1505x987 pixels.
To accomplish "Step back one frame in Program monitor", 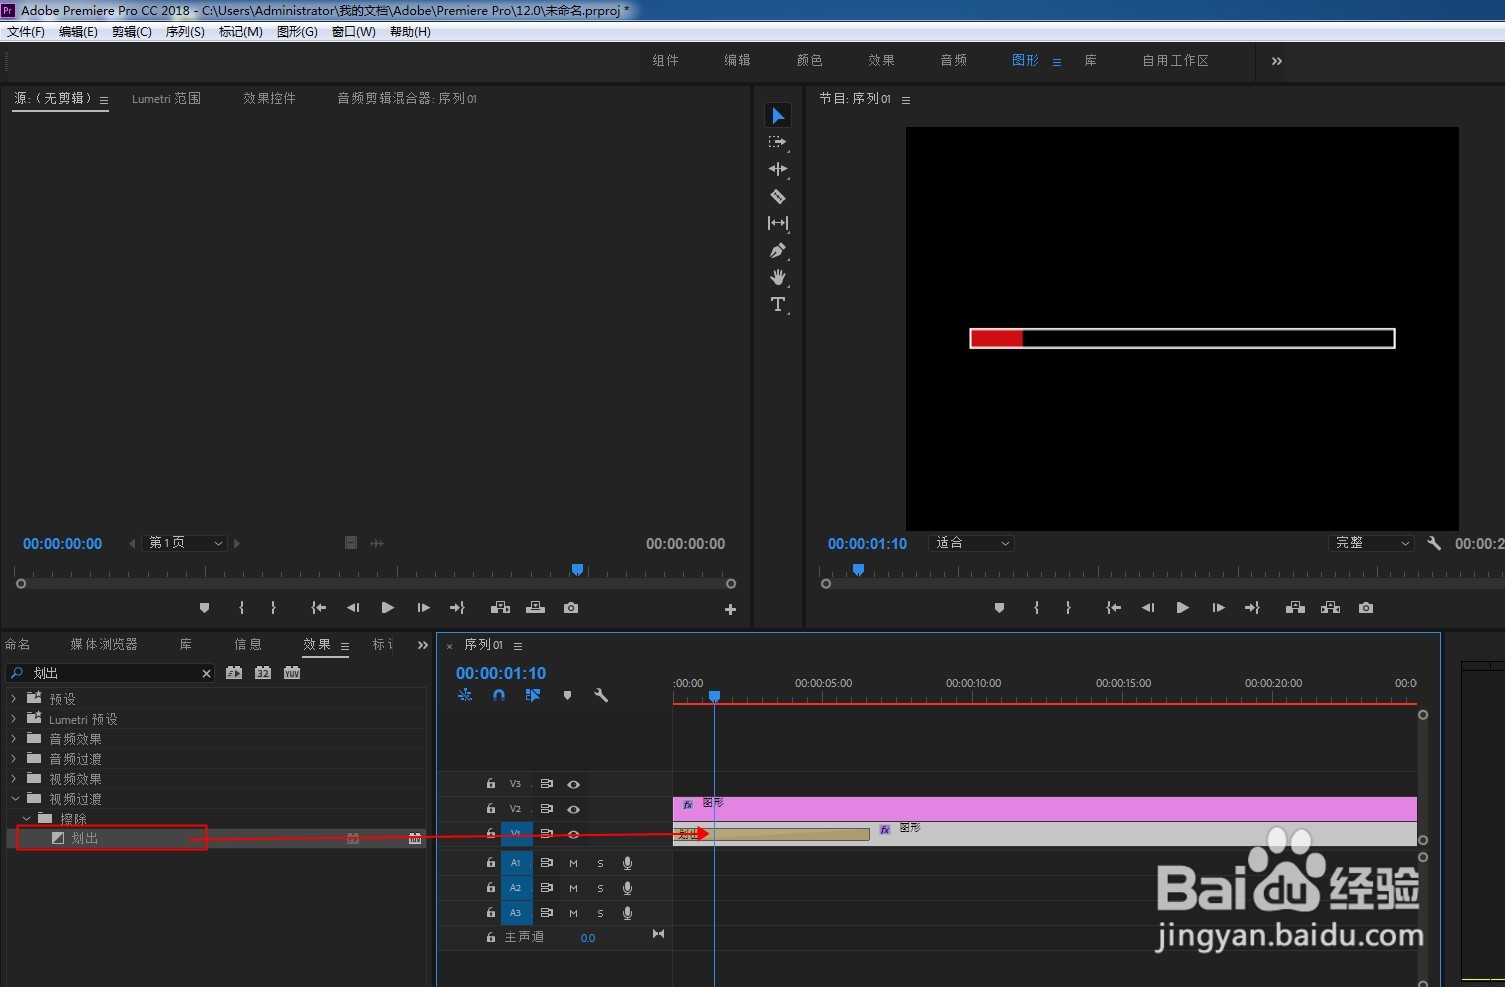I will point(1148,608).
